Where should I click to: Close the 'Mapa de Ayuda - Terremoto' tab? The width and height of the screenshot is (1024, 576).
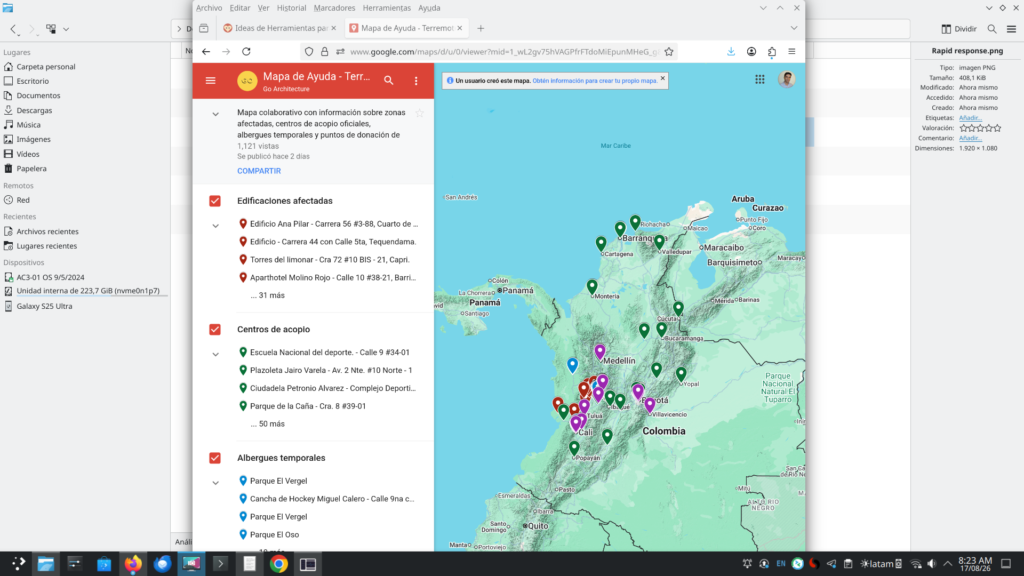(x=460, y=28)
